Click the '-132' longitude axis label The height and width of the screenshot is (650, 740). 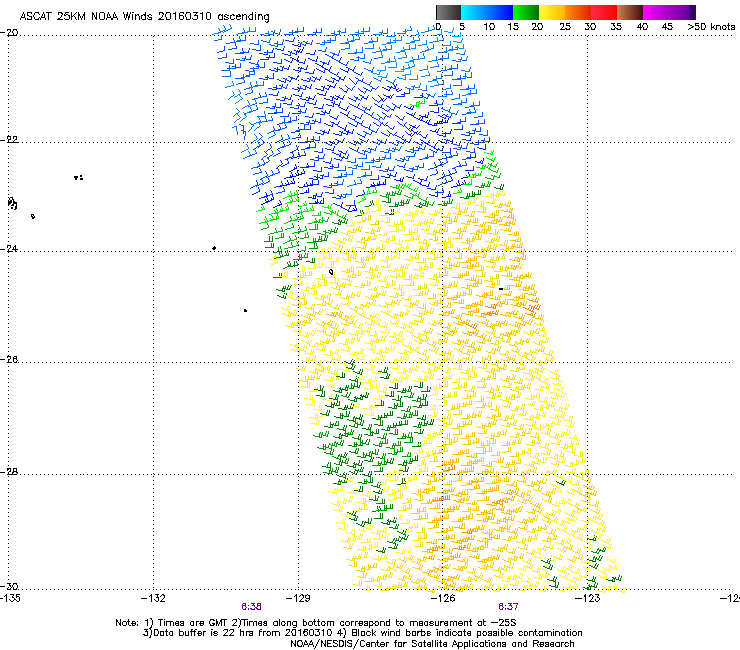(153, 599)
